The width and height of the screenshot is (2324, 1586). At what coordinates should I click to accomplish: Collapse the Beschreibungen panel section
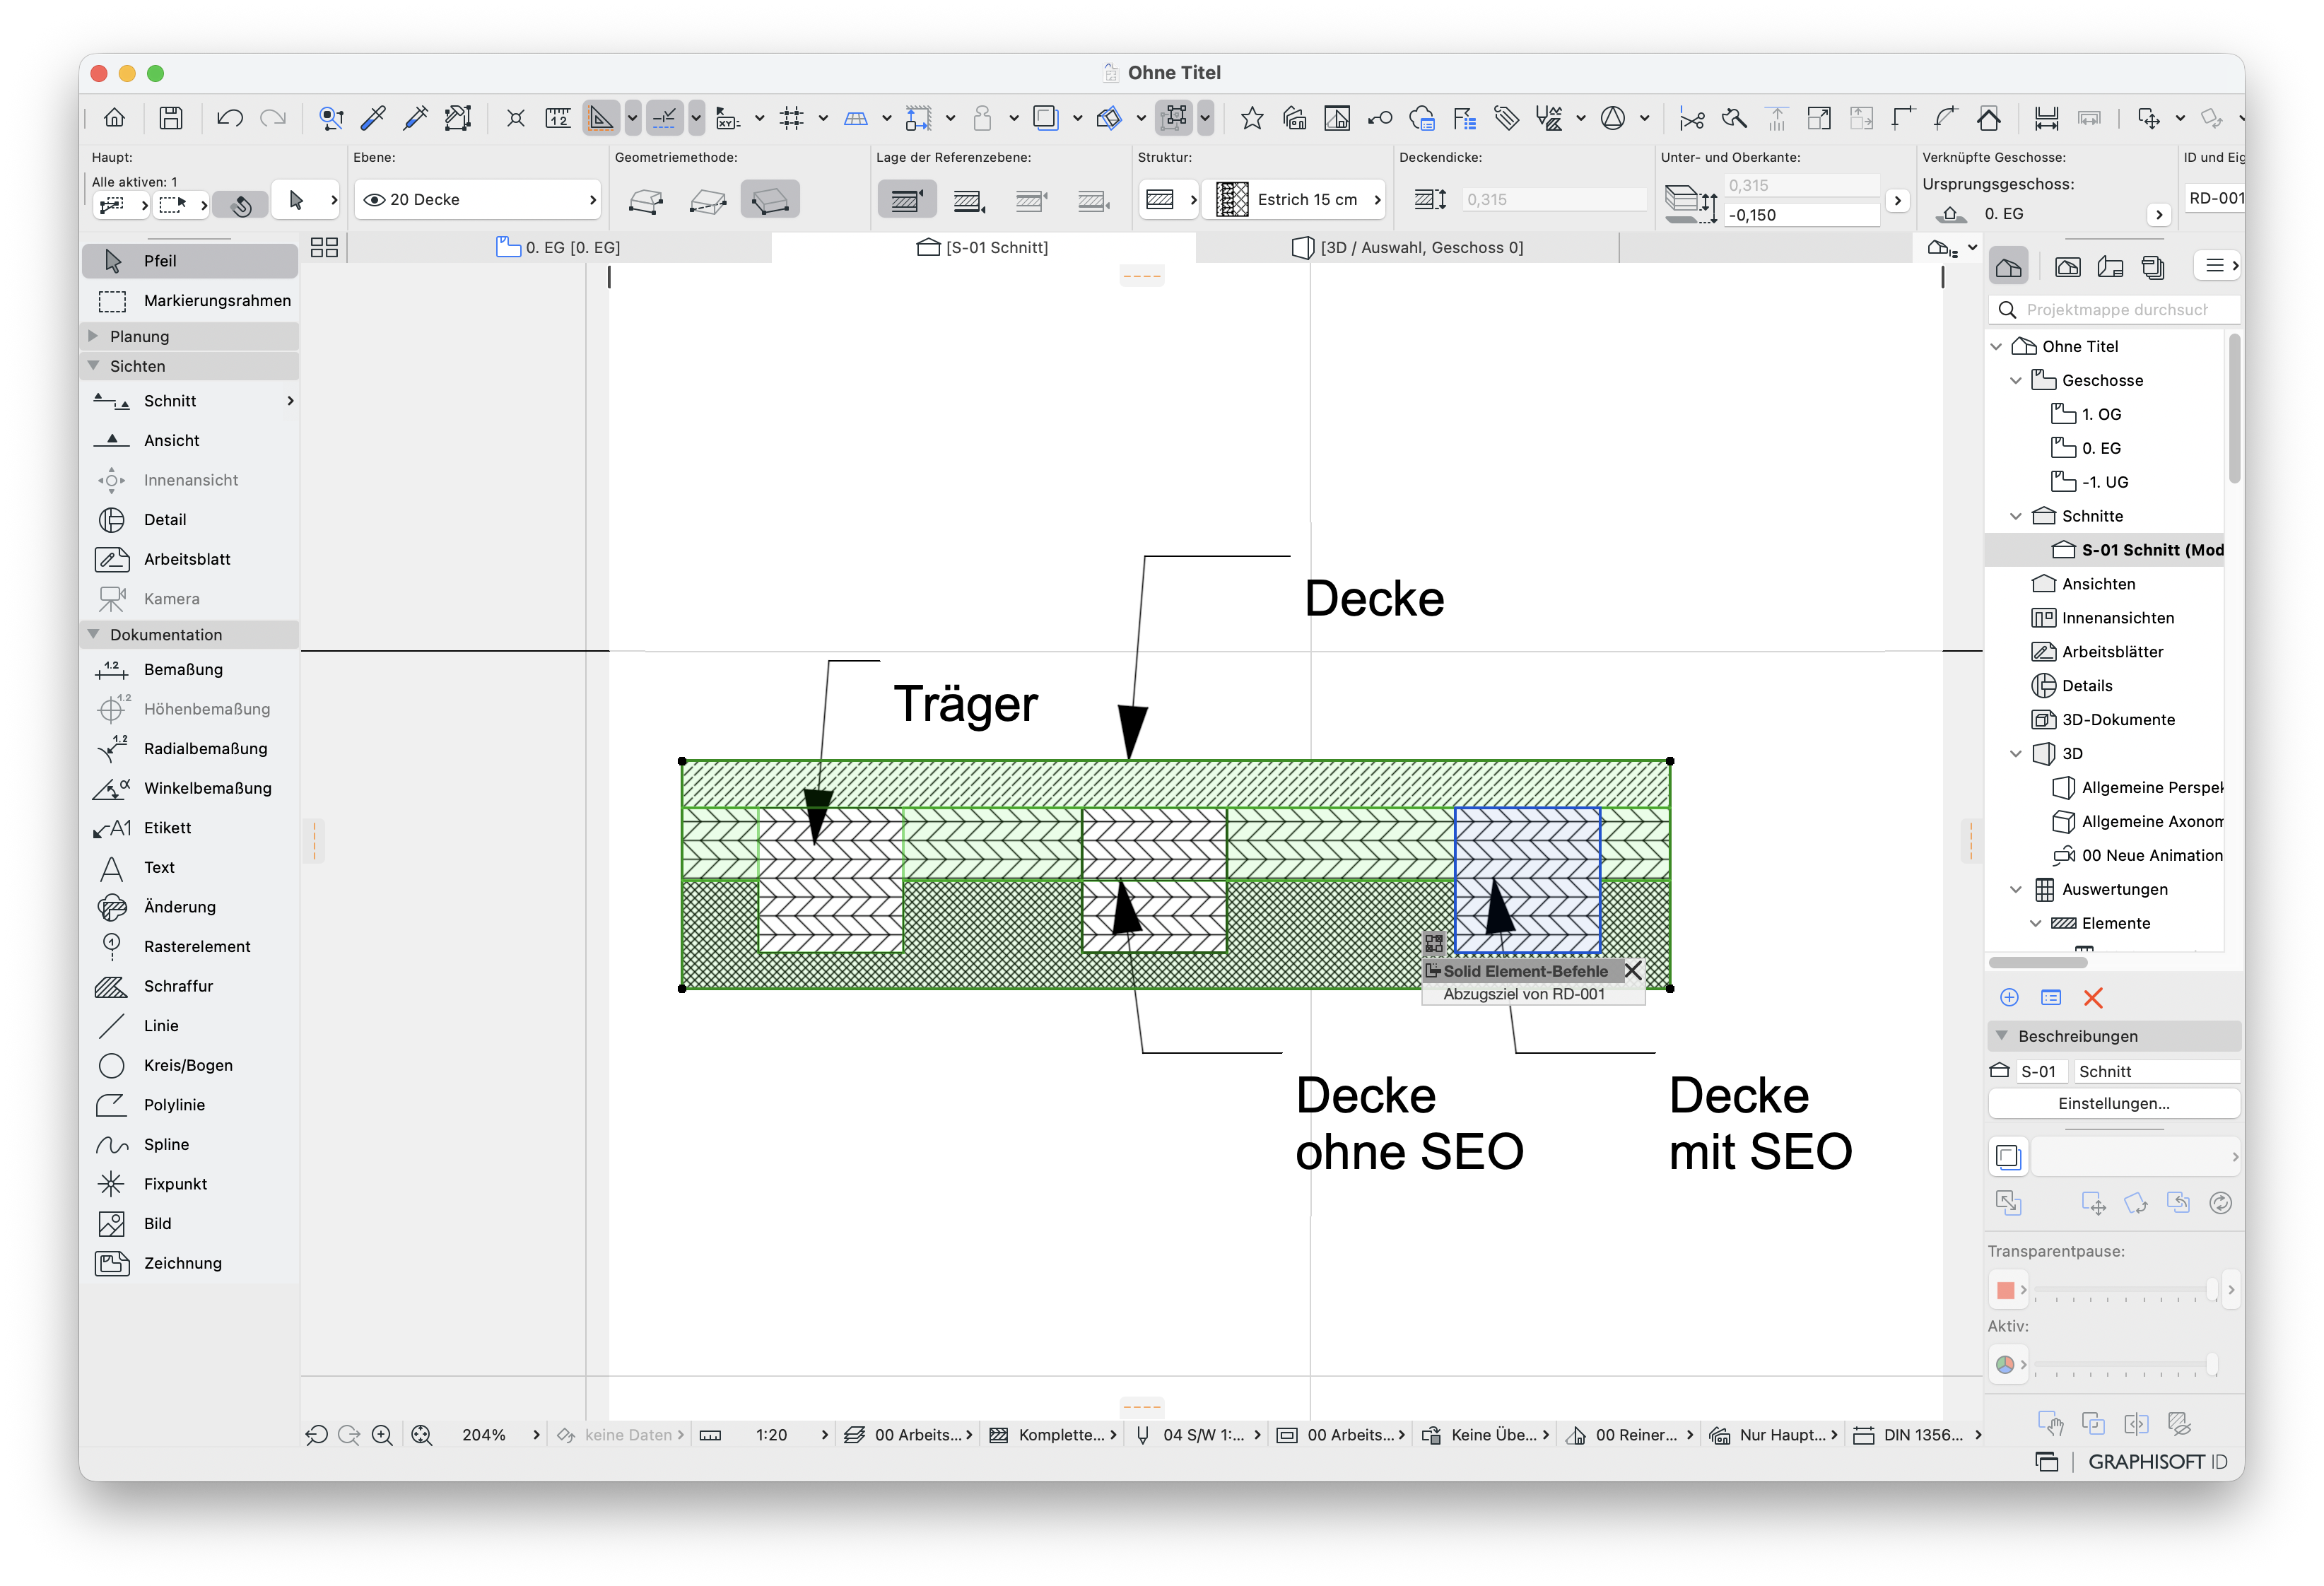point(2002,1036)
